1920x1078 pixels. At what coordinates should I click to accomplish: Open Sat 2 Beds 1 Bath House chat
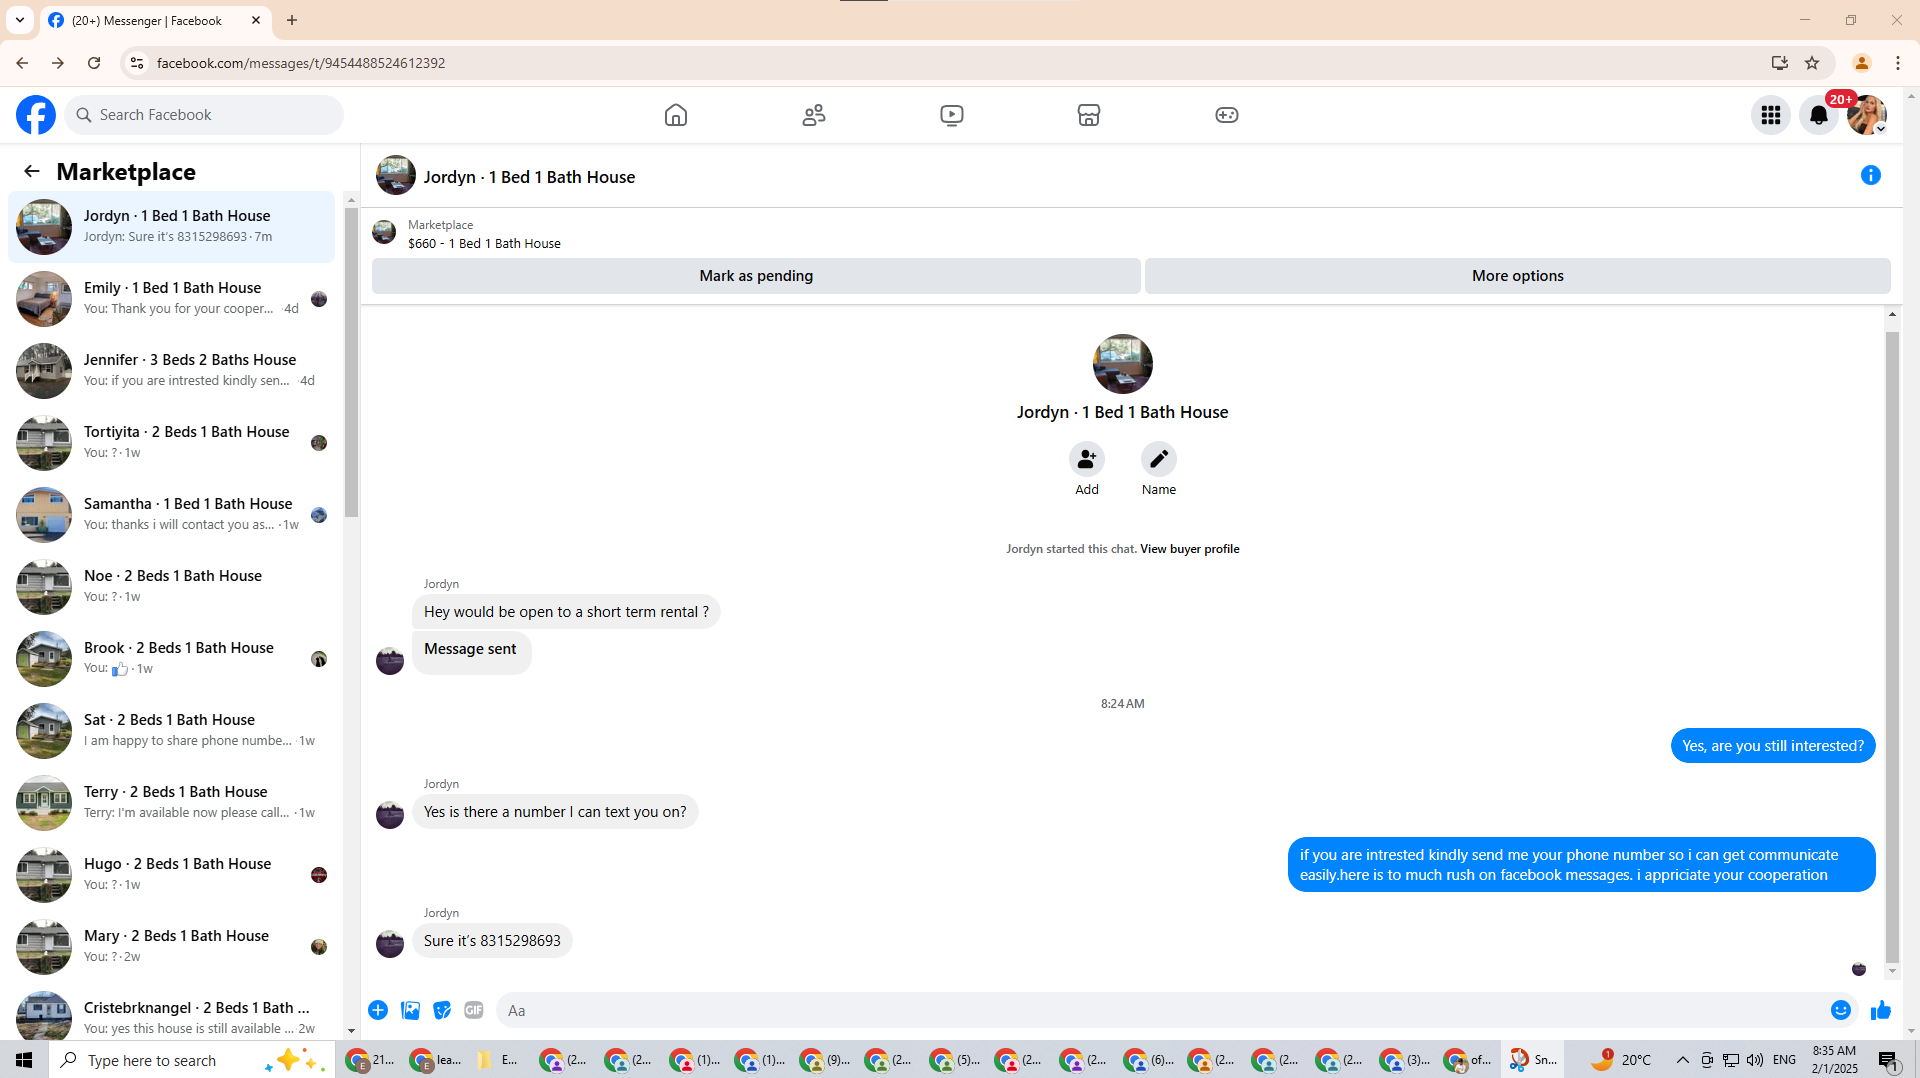[172, 731]
